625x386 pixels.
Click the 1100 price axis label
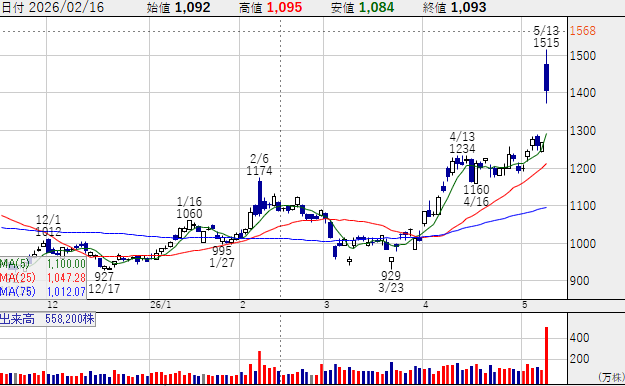(583, 206)
